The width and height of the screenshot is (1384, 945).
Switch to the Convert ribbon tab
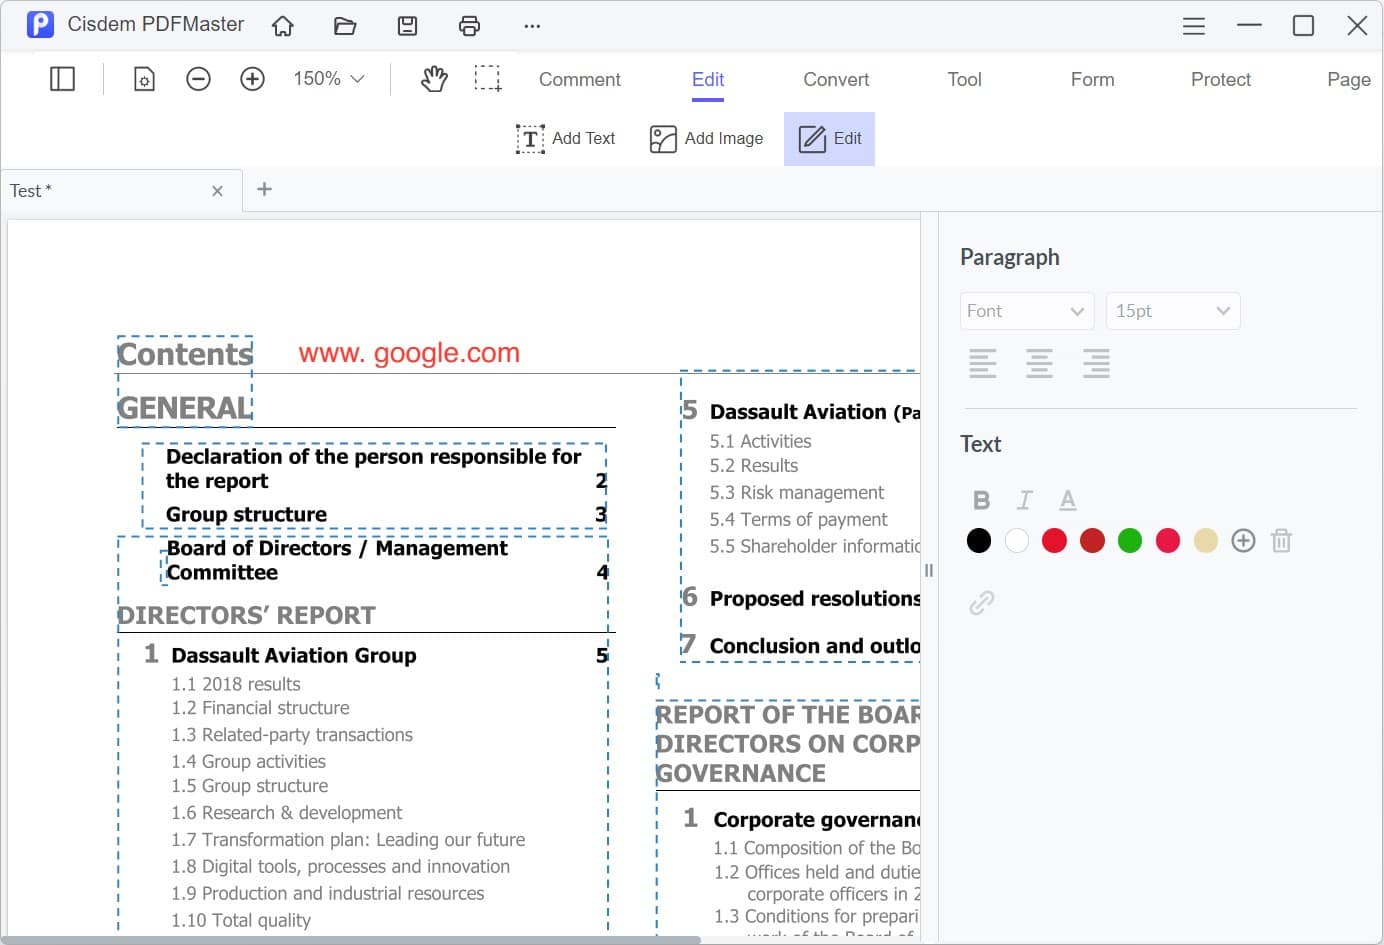click(x=835, y=79)
